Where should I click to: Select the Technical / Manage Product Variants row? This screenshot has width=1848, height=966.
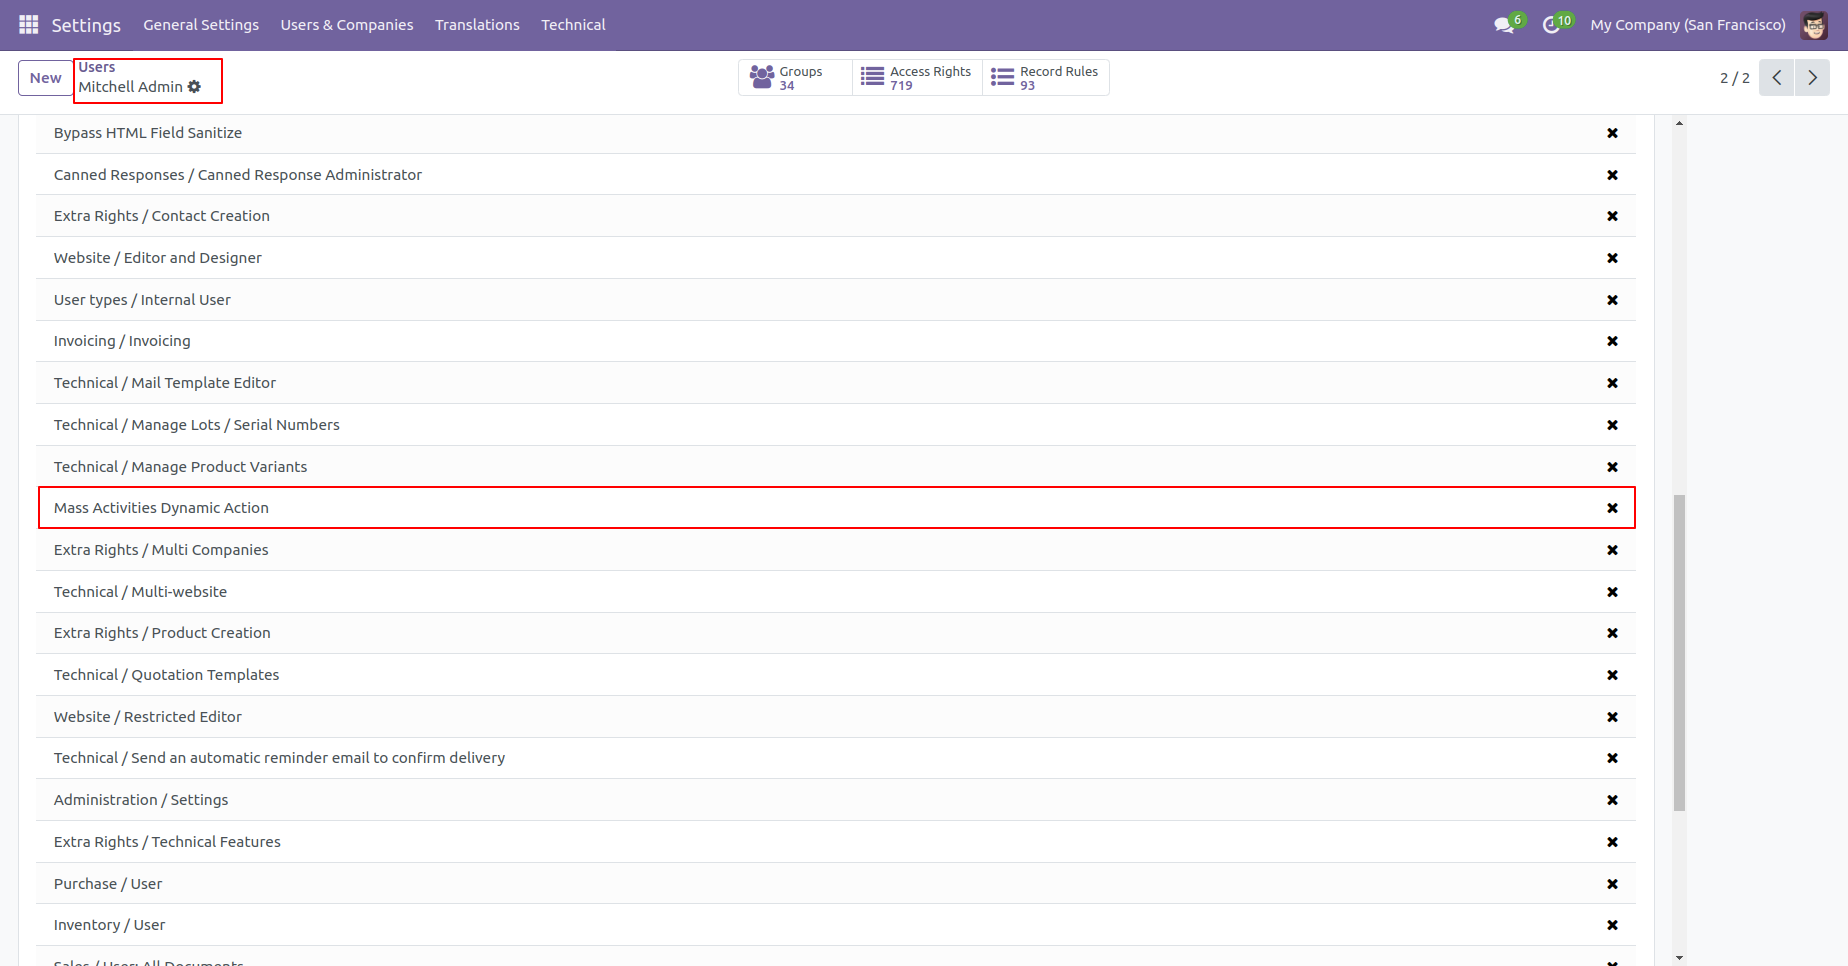click(836, 467)
